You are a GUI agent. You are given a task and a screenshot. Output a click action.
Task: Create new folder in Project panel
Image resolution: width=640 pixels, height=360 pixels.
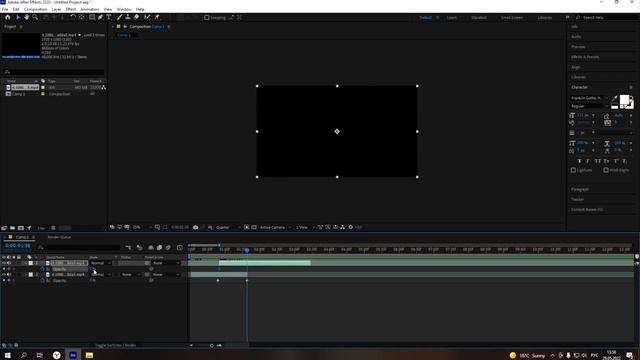coord(13,228)
